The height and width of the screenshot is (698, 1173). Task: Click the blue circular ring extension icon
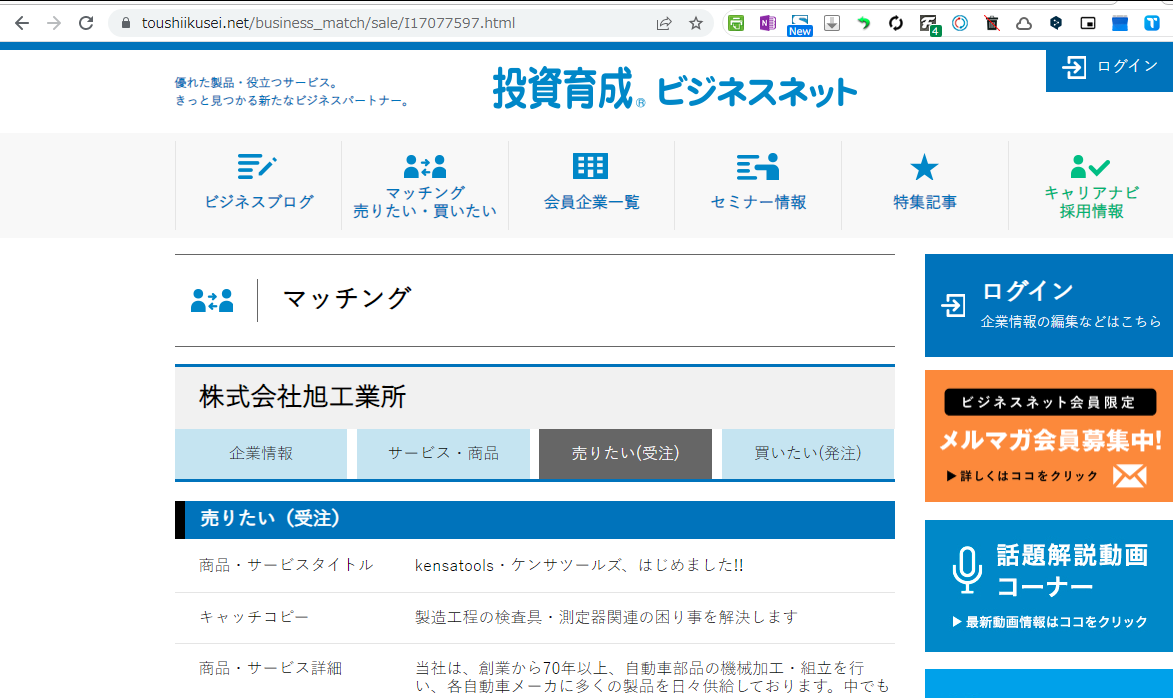click(x=960, y=23)
